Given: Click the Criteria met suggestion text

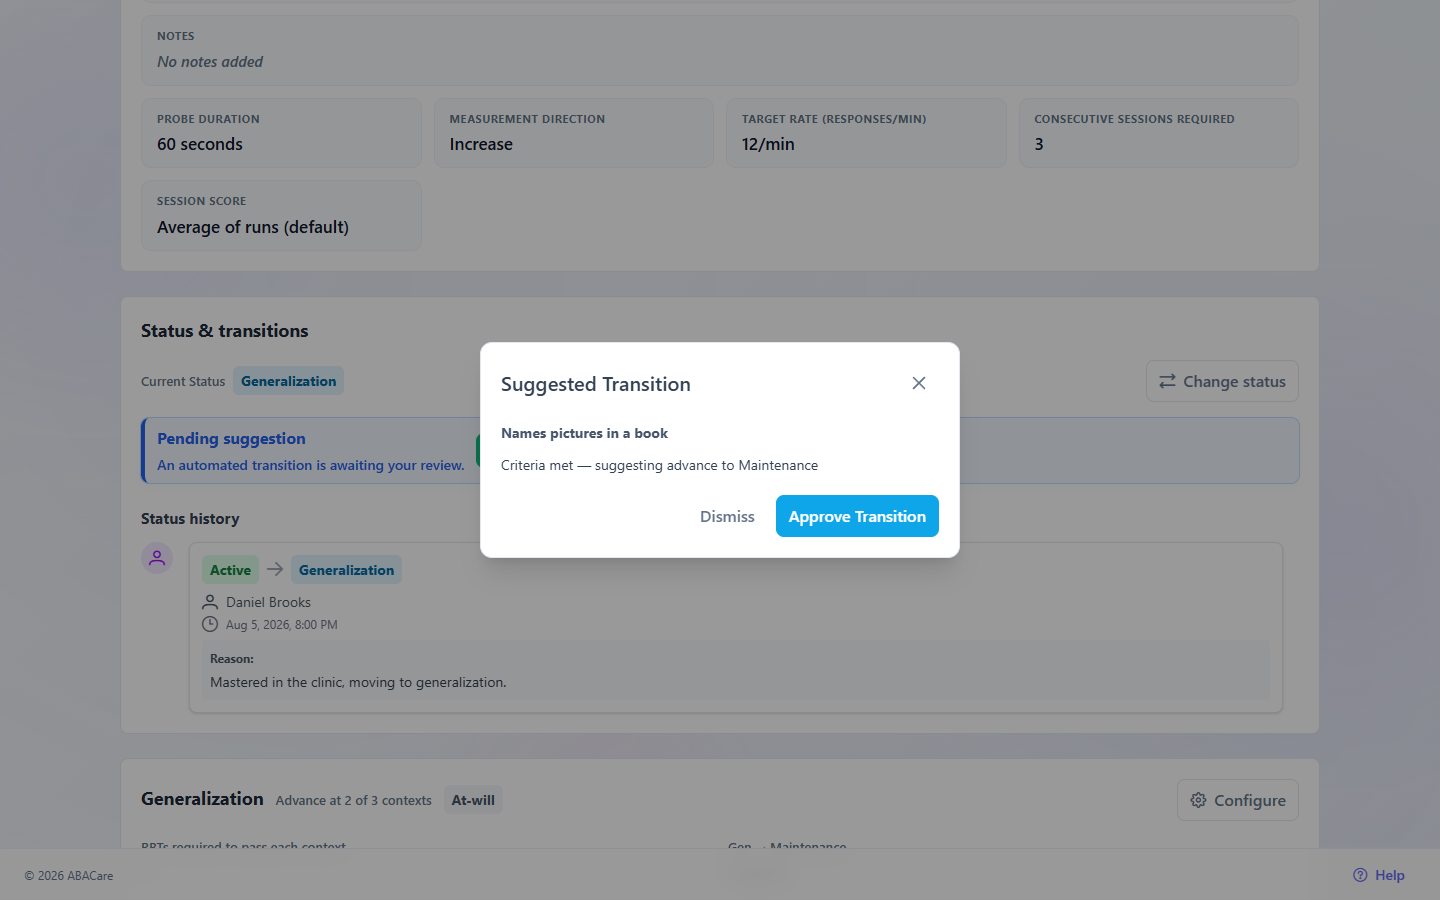Looking at the screenshot, I should pyautogui.click(x=659, y=465).
